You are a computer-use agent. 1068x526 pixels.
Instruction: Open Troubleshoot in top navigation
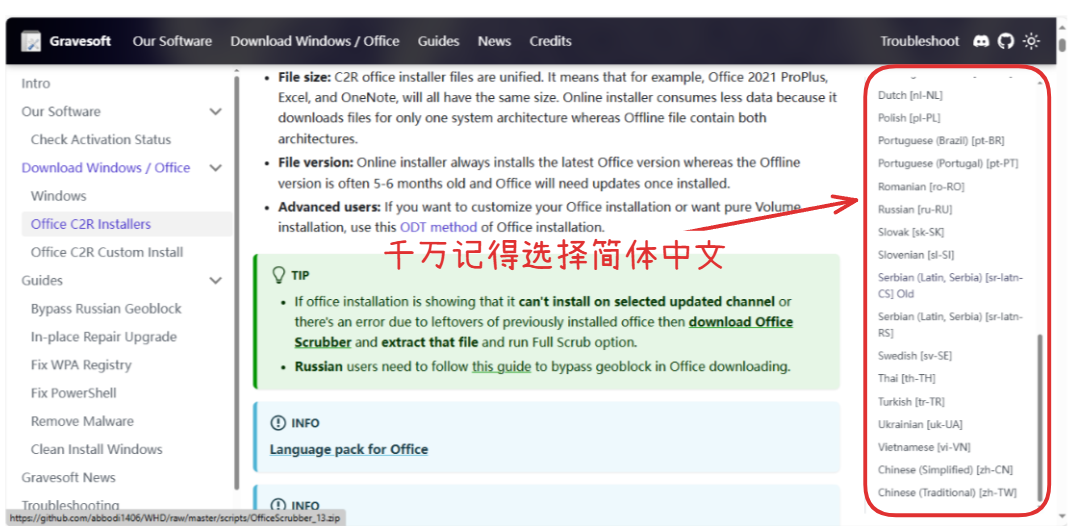pos(920,41)
